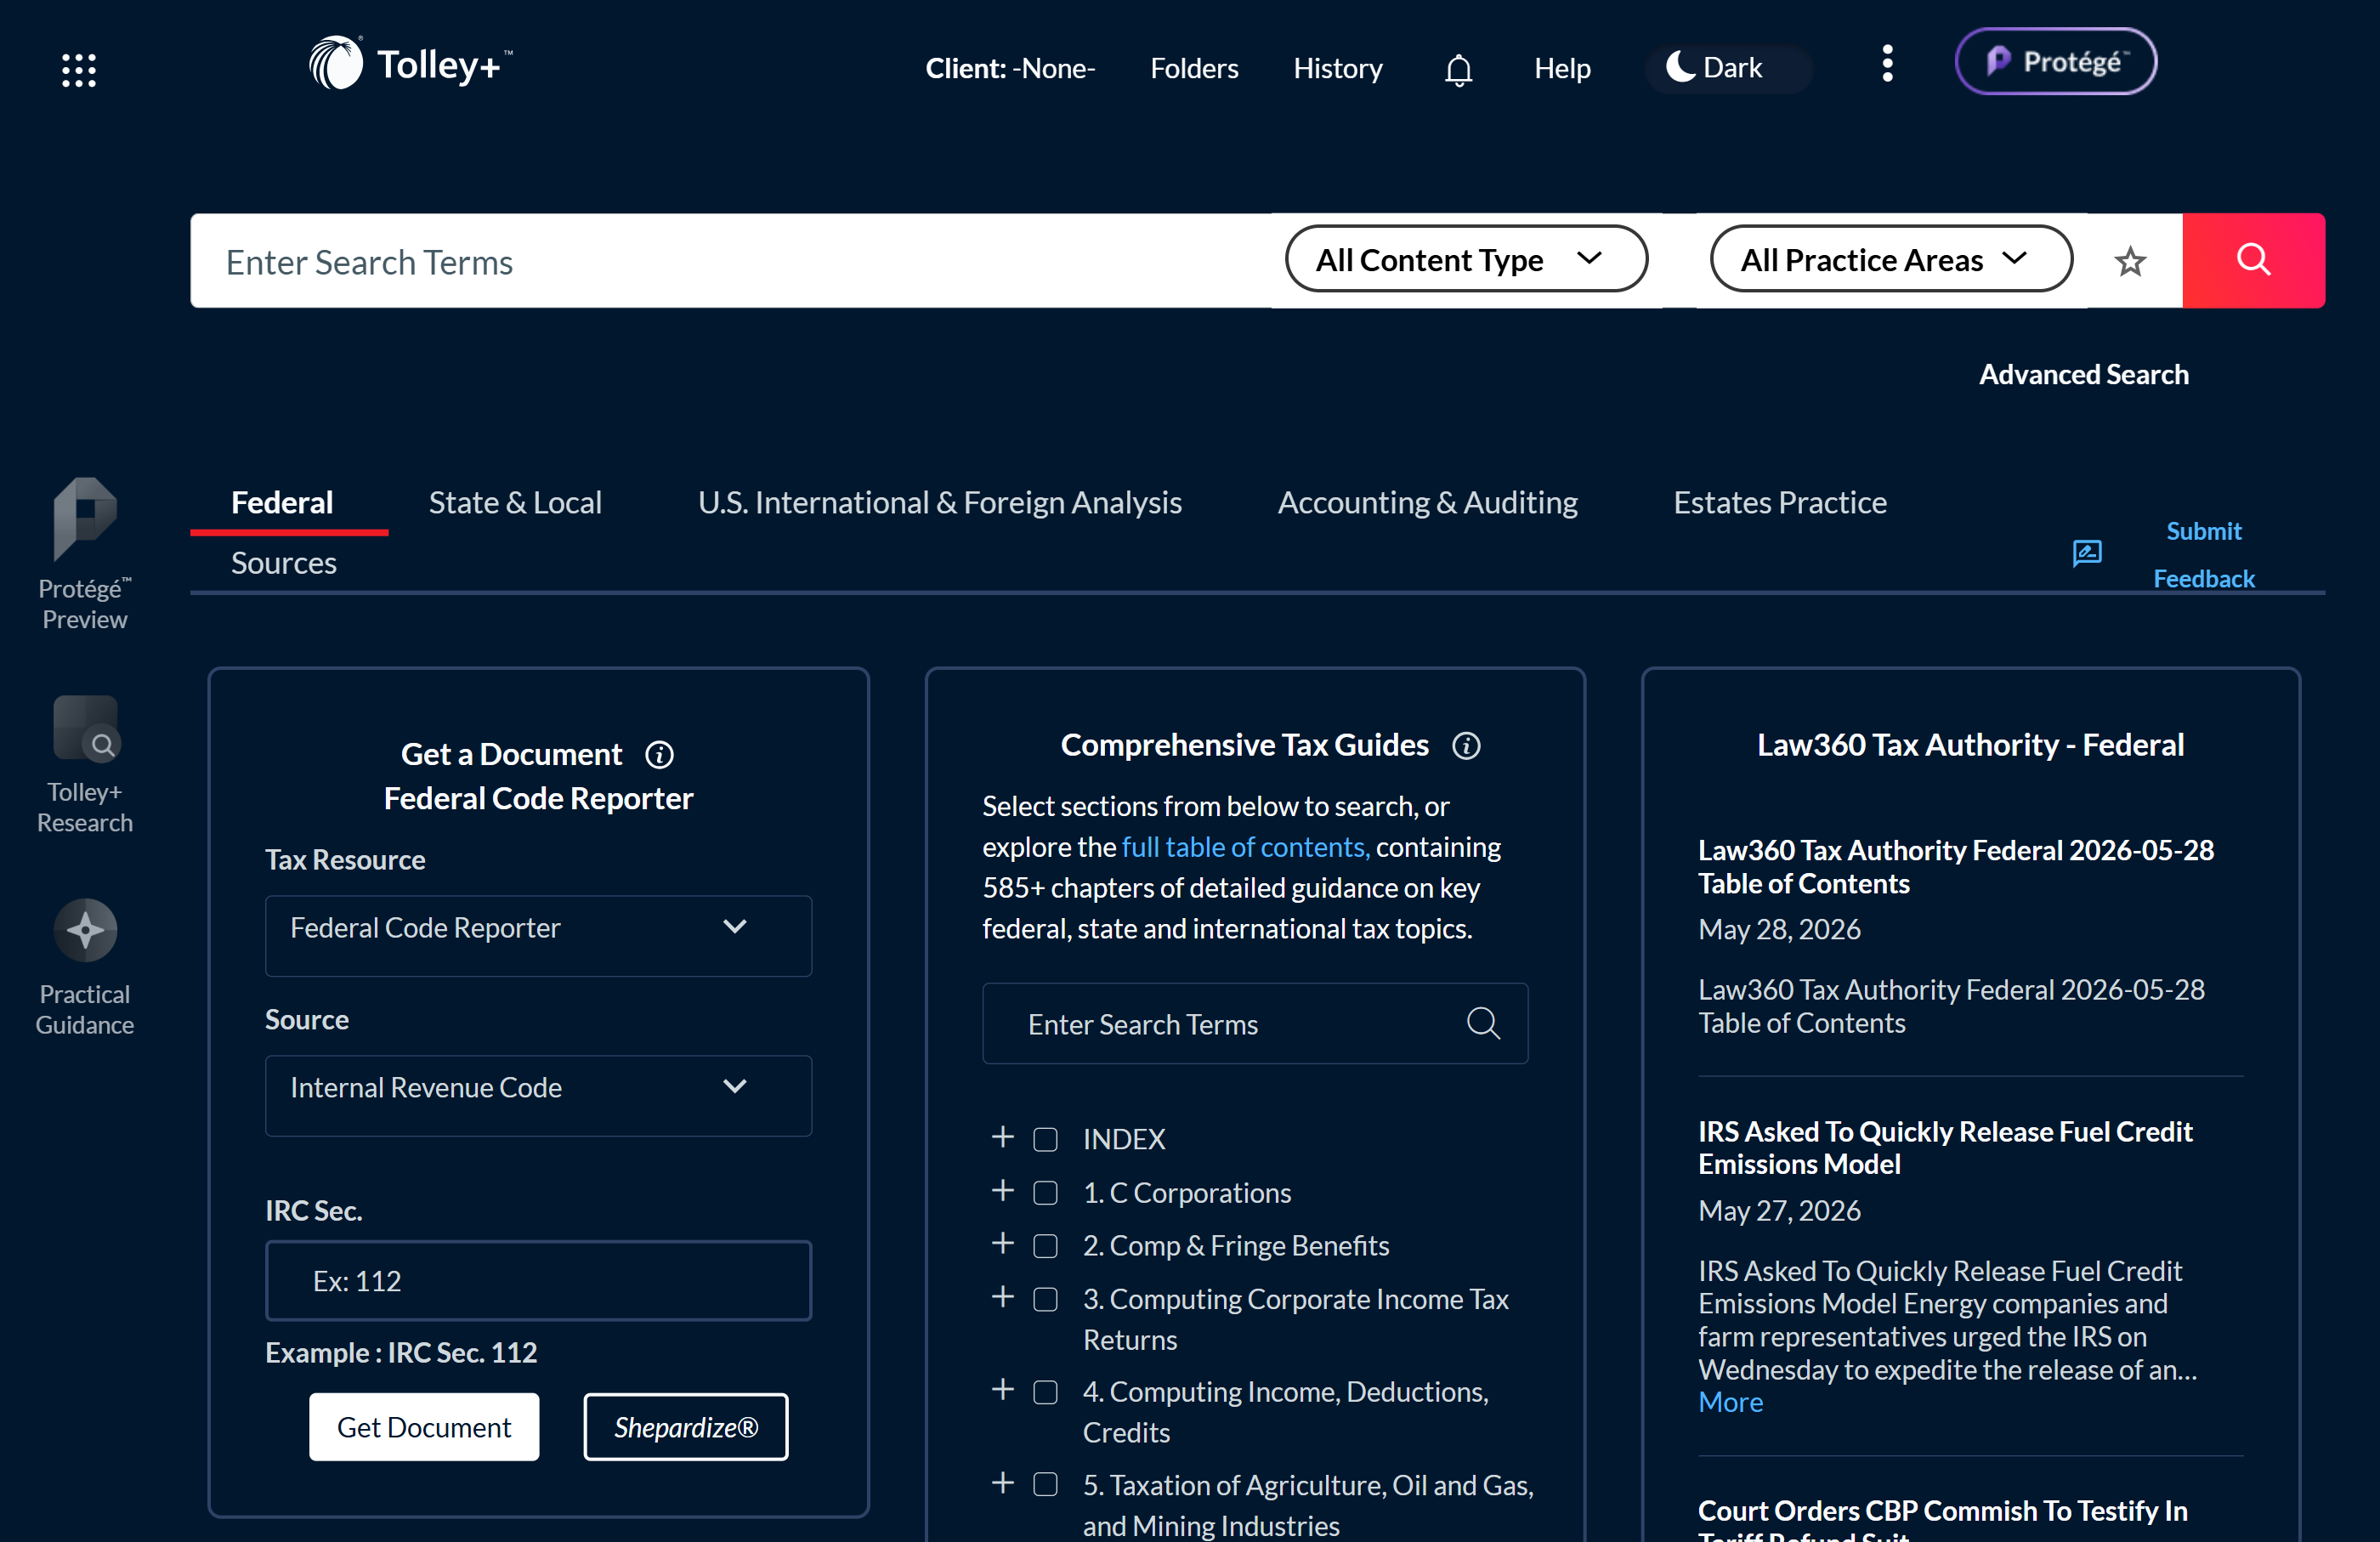Toggle the Dark mode switch
Screen dimensions: 2380x1542
1729,68
